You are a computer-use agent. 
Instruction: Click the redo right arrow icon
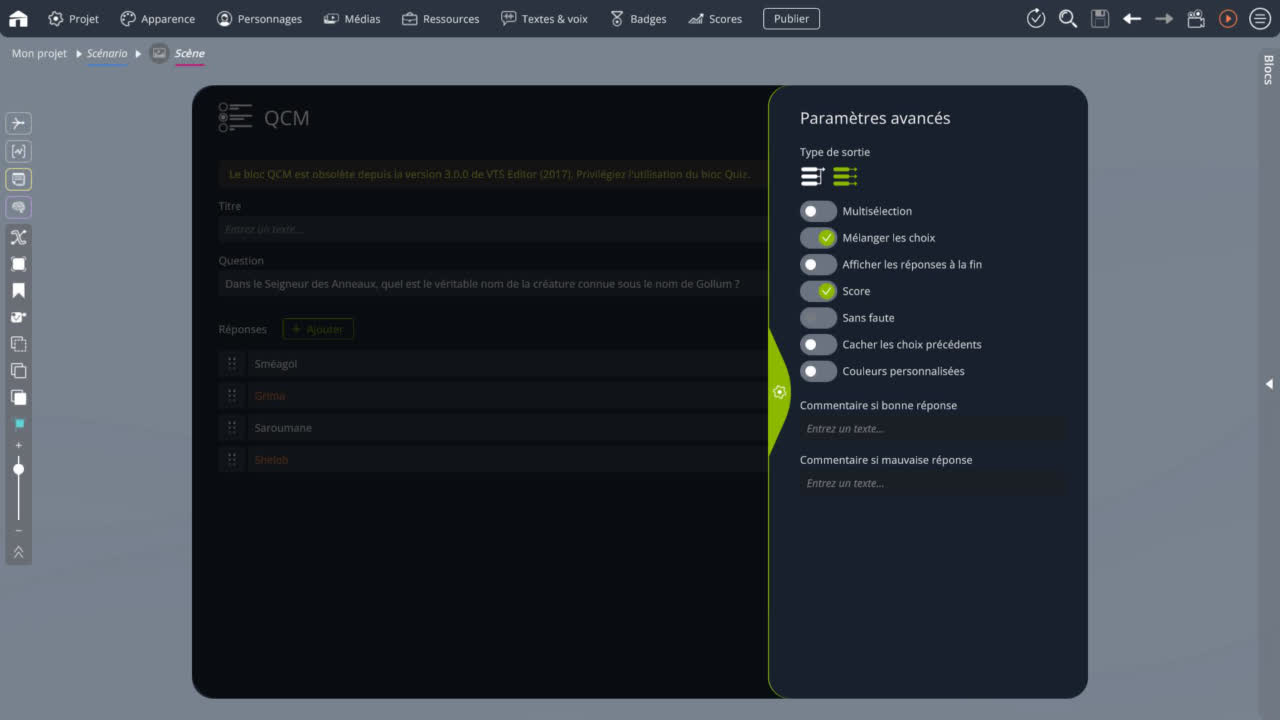click(1164, 18)
